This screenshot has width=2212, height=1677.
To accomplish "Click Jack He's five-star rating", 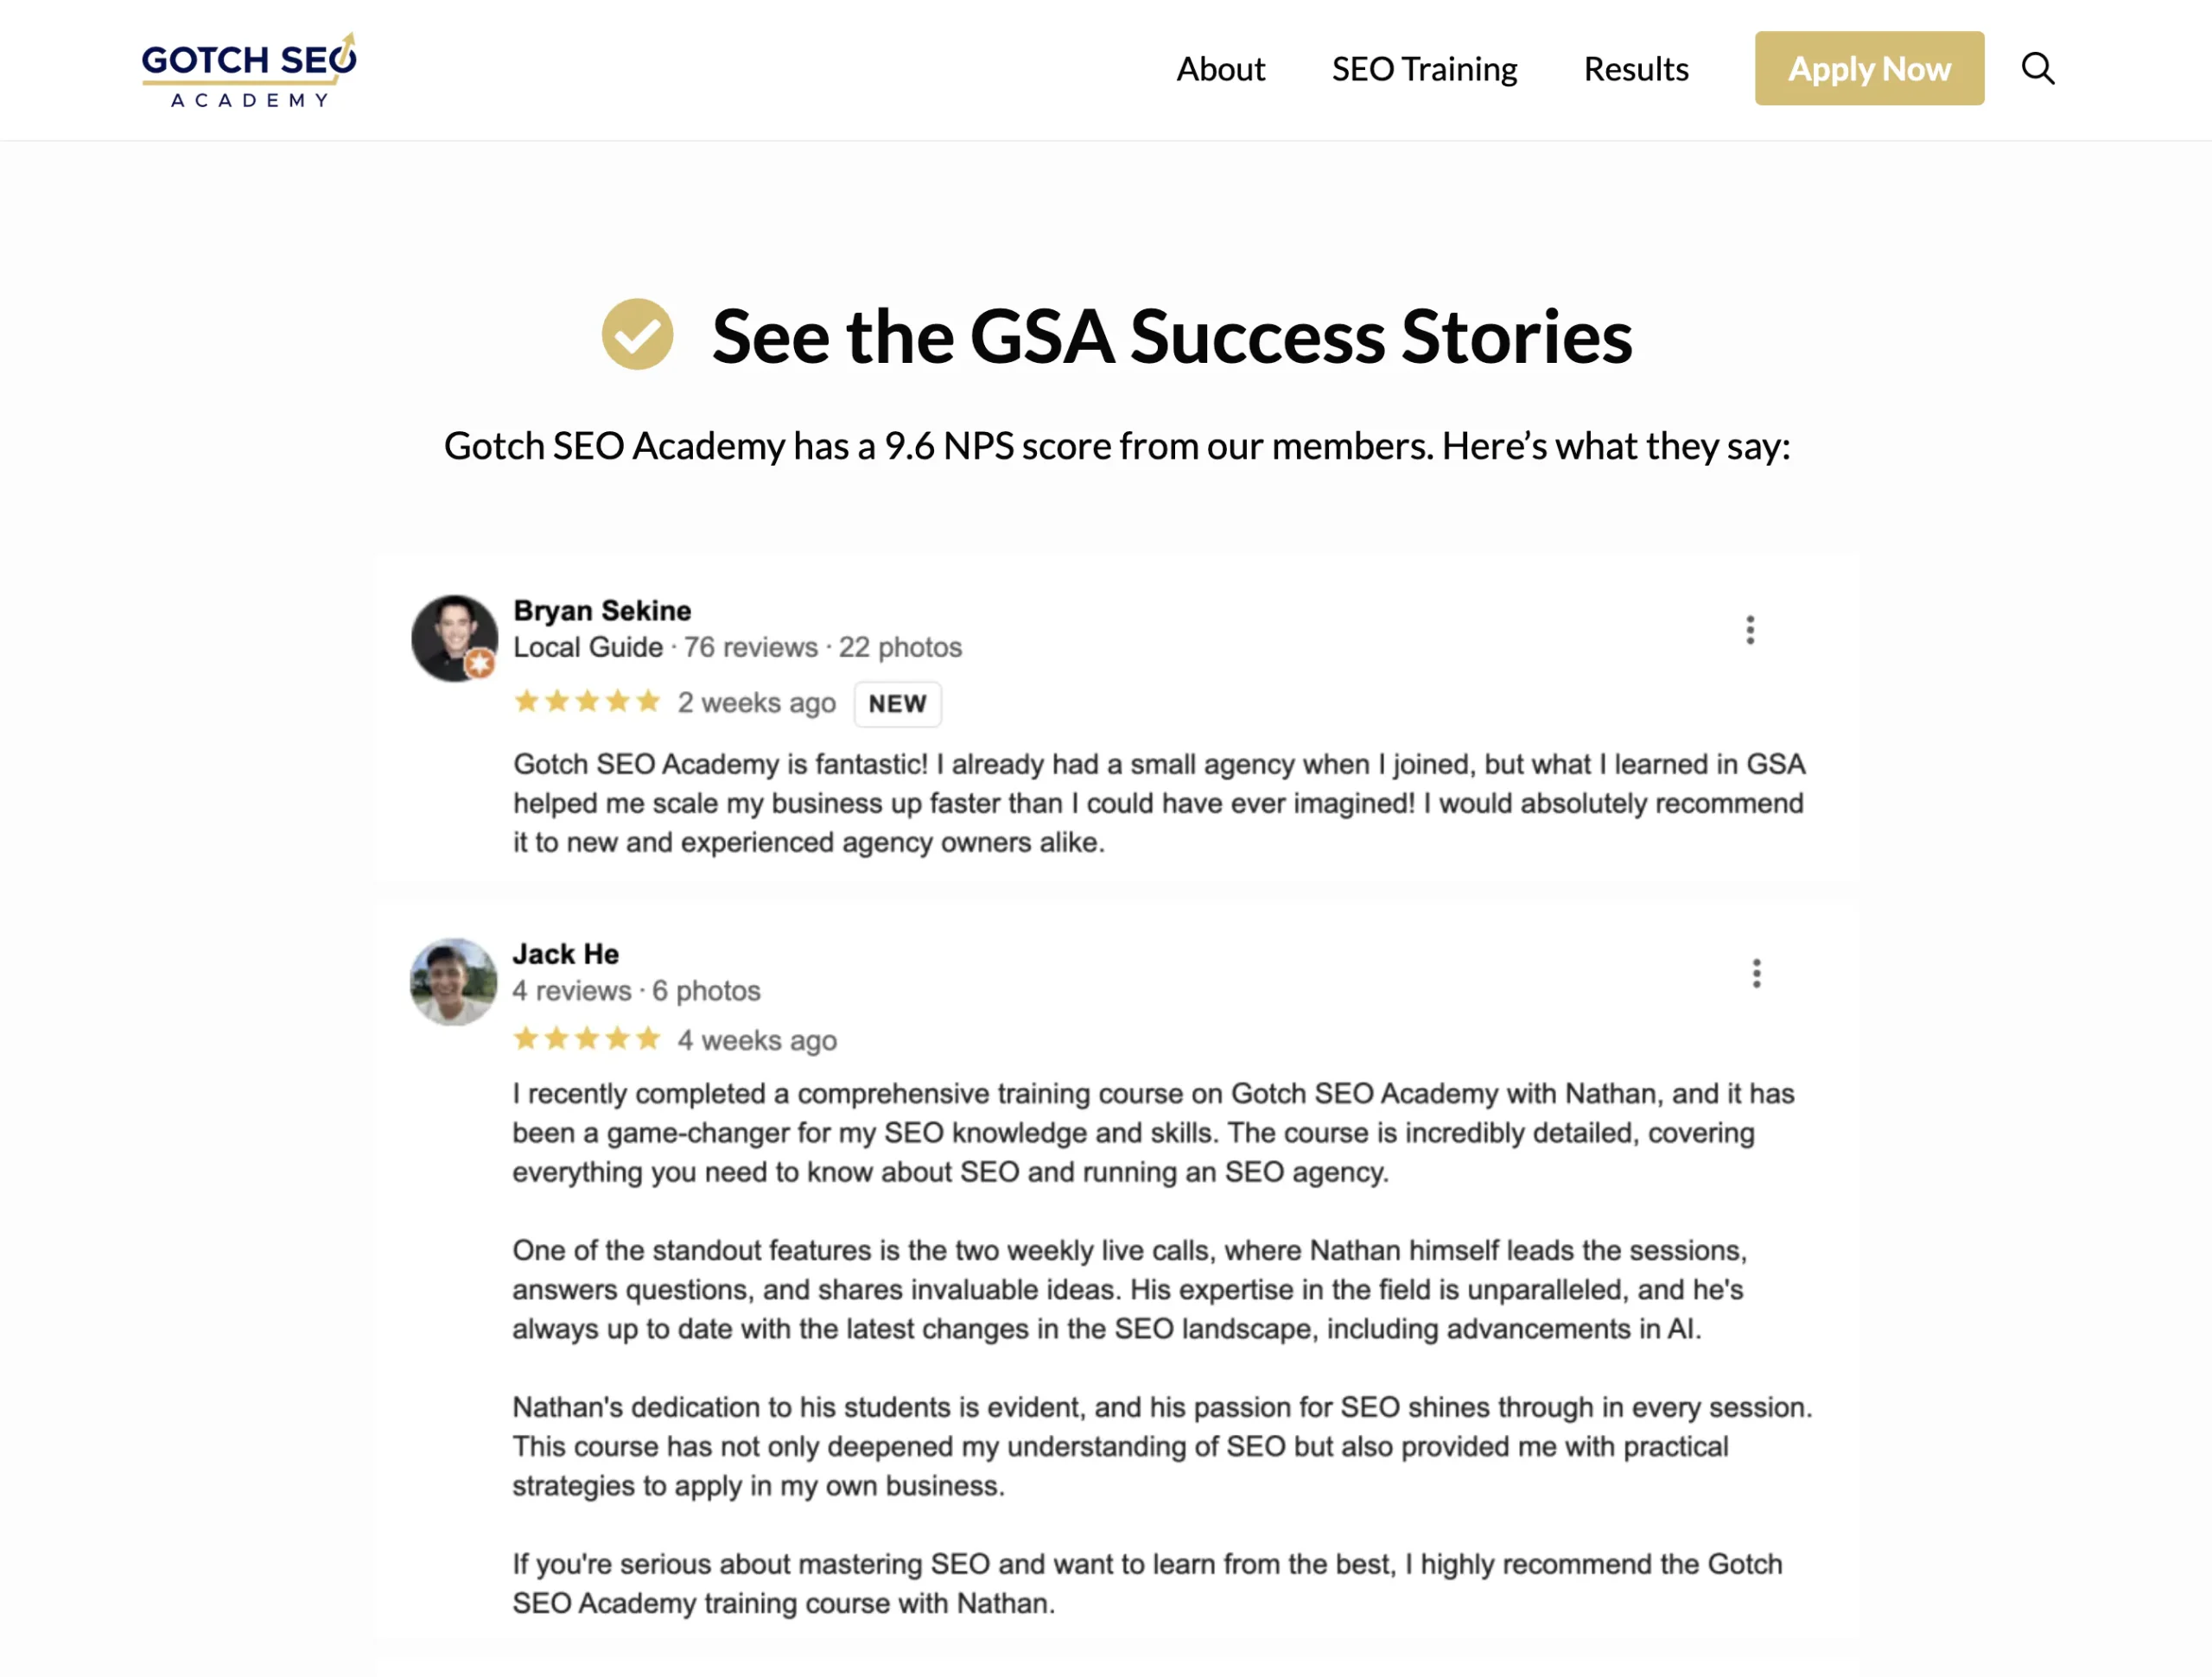I will pos(587,1039).
